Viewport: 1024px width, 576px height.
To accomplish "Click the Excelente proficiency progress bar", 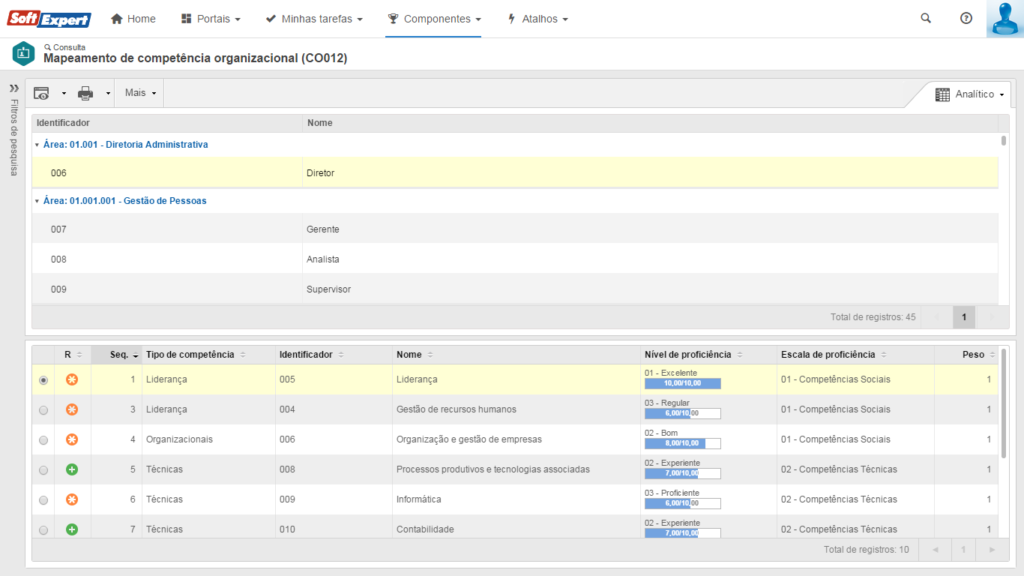I will click(682, 384).
